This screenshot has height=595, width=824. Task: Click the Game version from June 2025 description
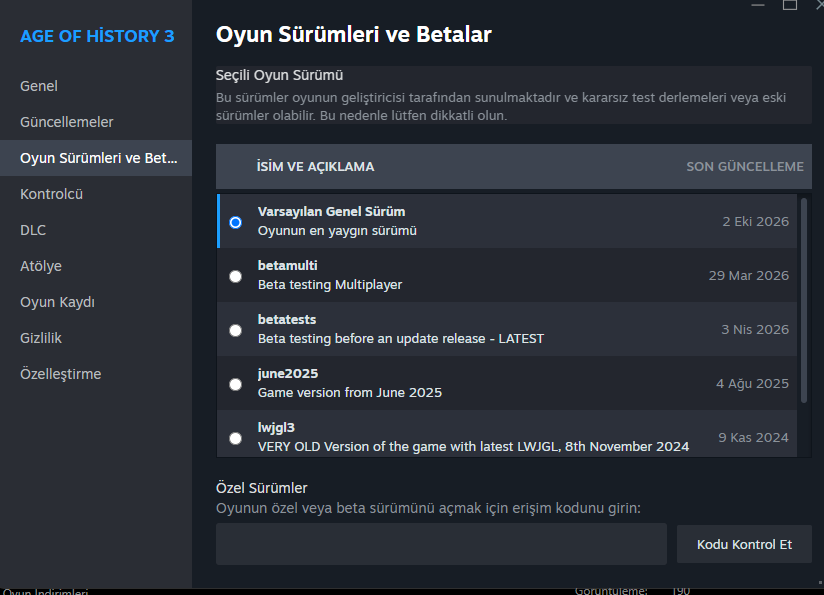click(349, 393)
